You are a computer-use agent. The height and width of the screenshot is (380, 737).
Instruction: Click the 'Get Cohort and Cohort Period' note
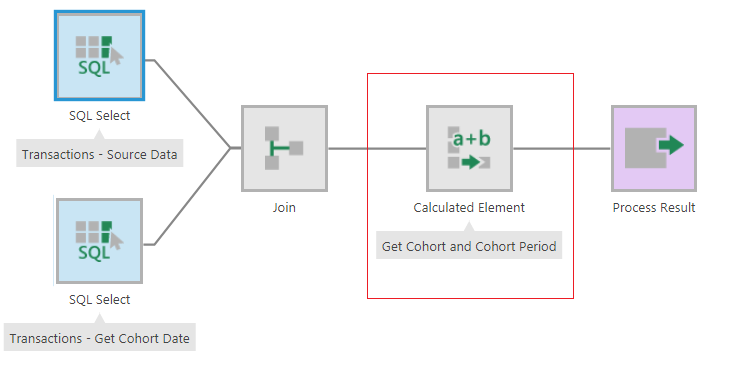coord(469,245)
